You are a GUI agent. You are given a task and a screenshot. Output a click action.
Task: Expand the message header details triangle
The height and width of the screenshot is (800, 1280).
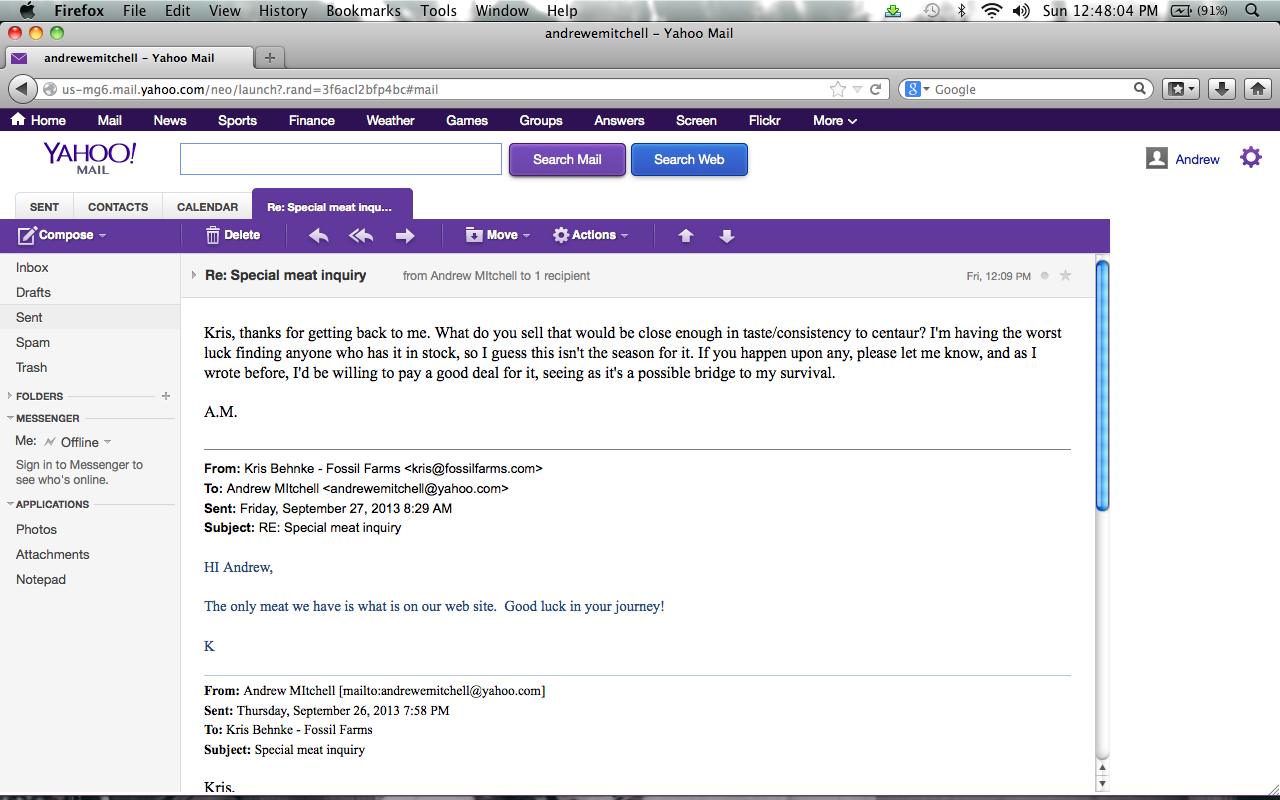(194, 275)
